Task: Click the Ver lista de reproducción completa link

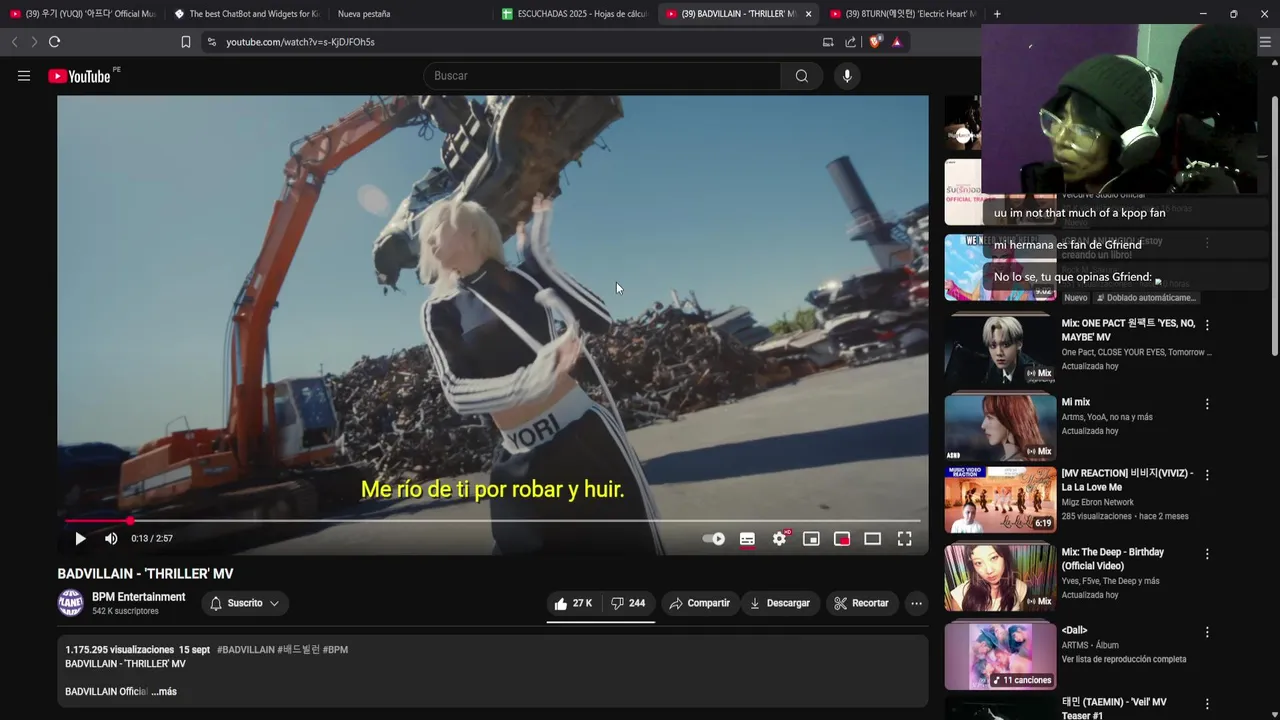Action: click(x=1124, y=660)
